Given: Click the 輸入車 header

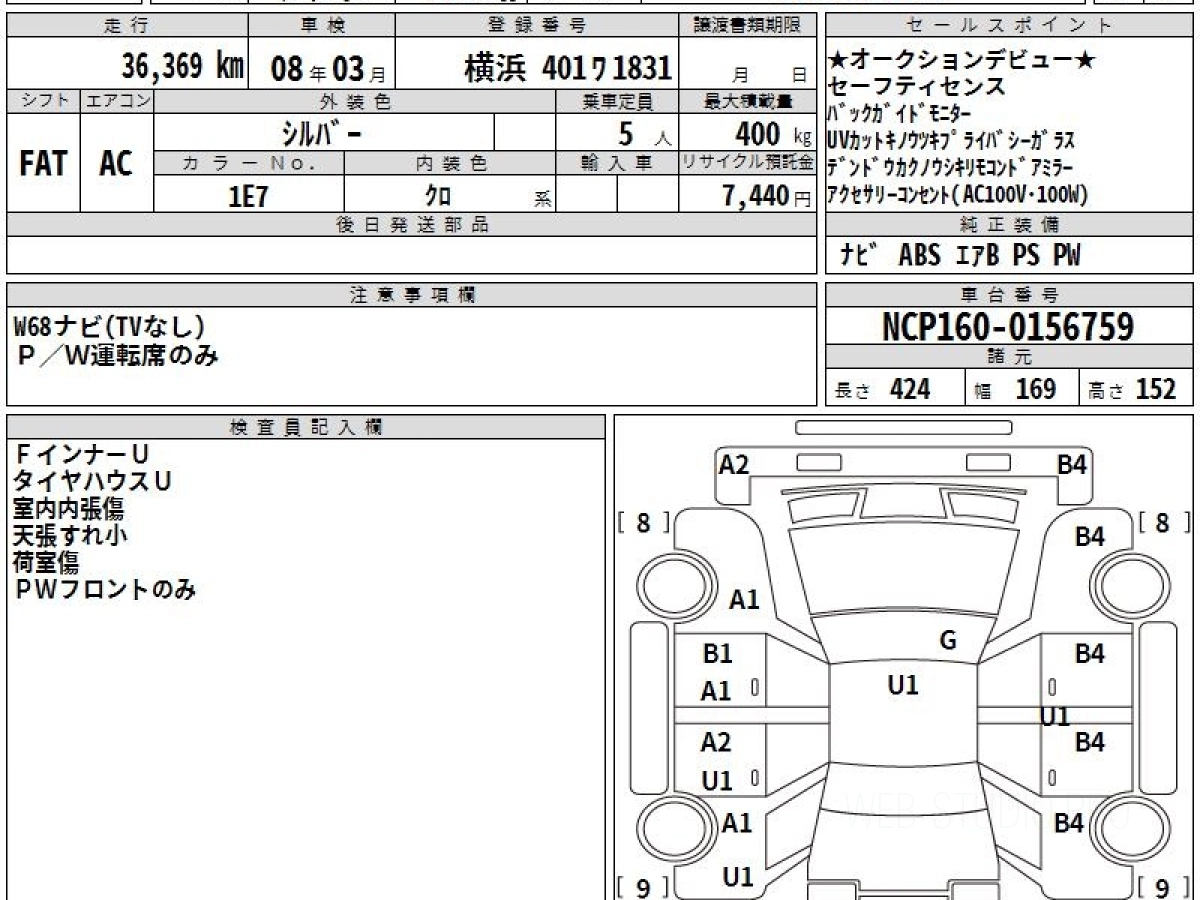Looking at the screenshot, I should pyautogui.click(x=617, y=163).
